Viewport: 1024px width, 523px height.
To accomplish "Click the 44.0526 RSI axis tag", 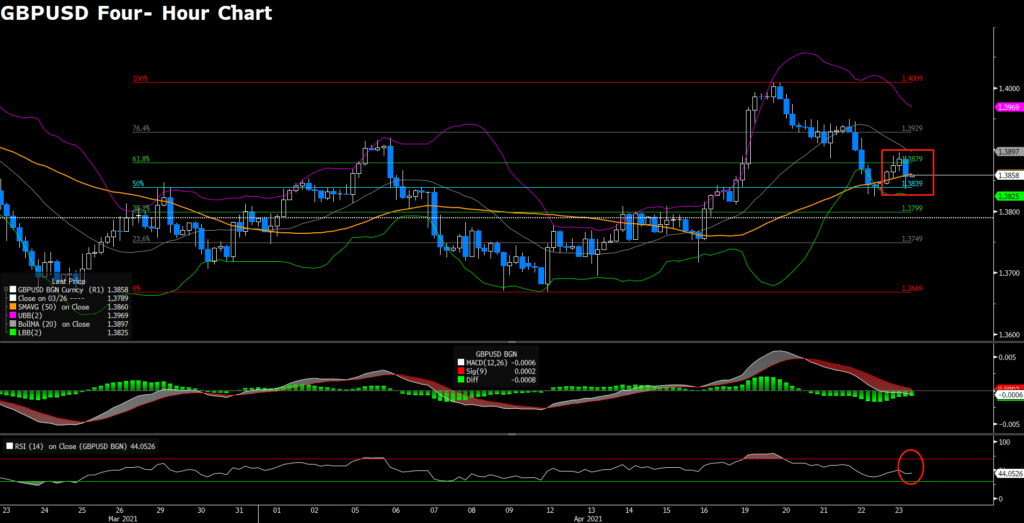I will 1009,473.
